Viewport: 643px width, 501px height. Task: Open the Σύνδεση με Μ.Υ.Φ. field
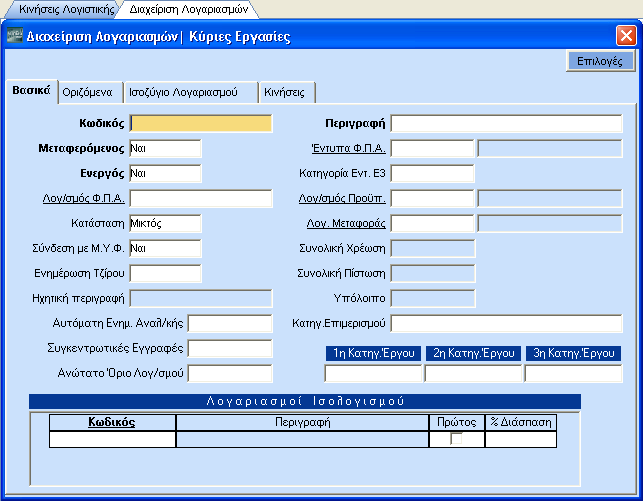click(x=165, y=248)
